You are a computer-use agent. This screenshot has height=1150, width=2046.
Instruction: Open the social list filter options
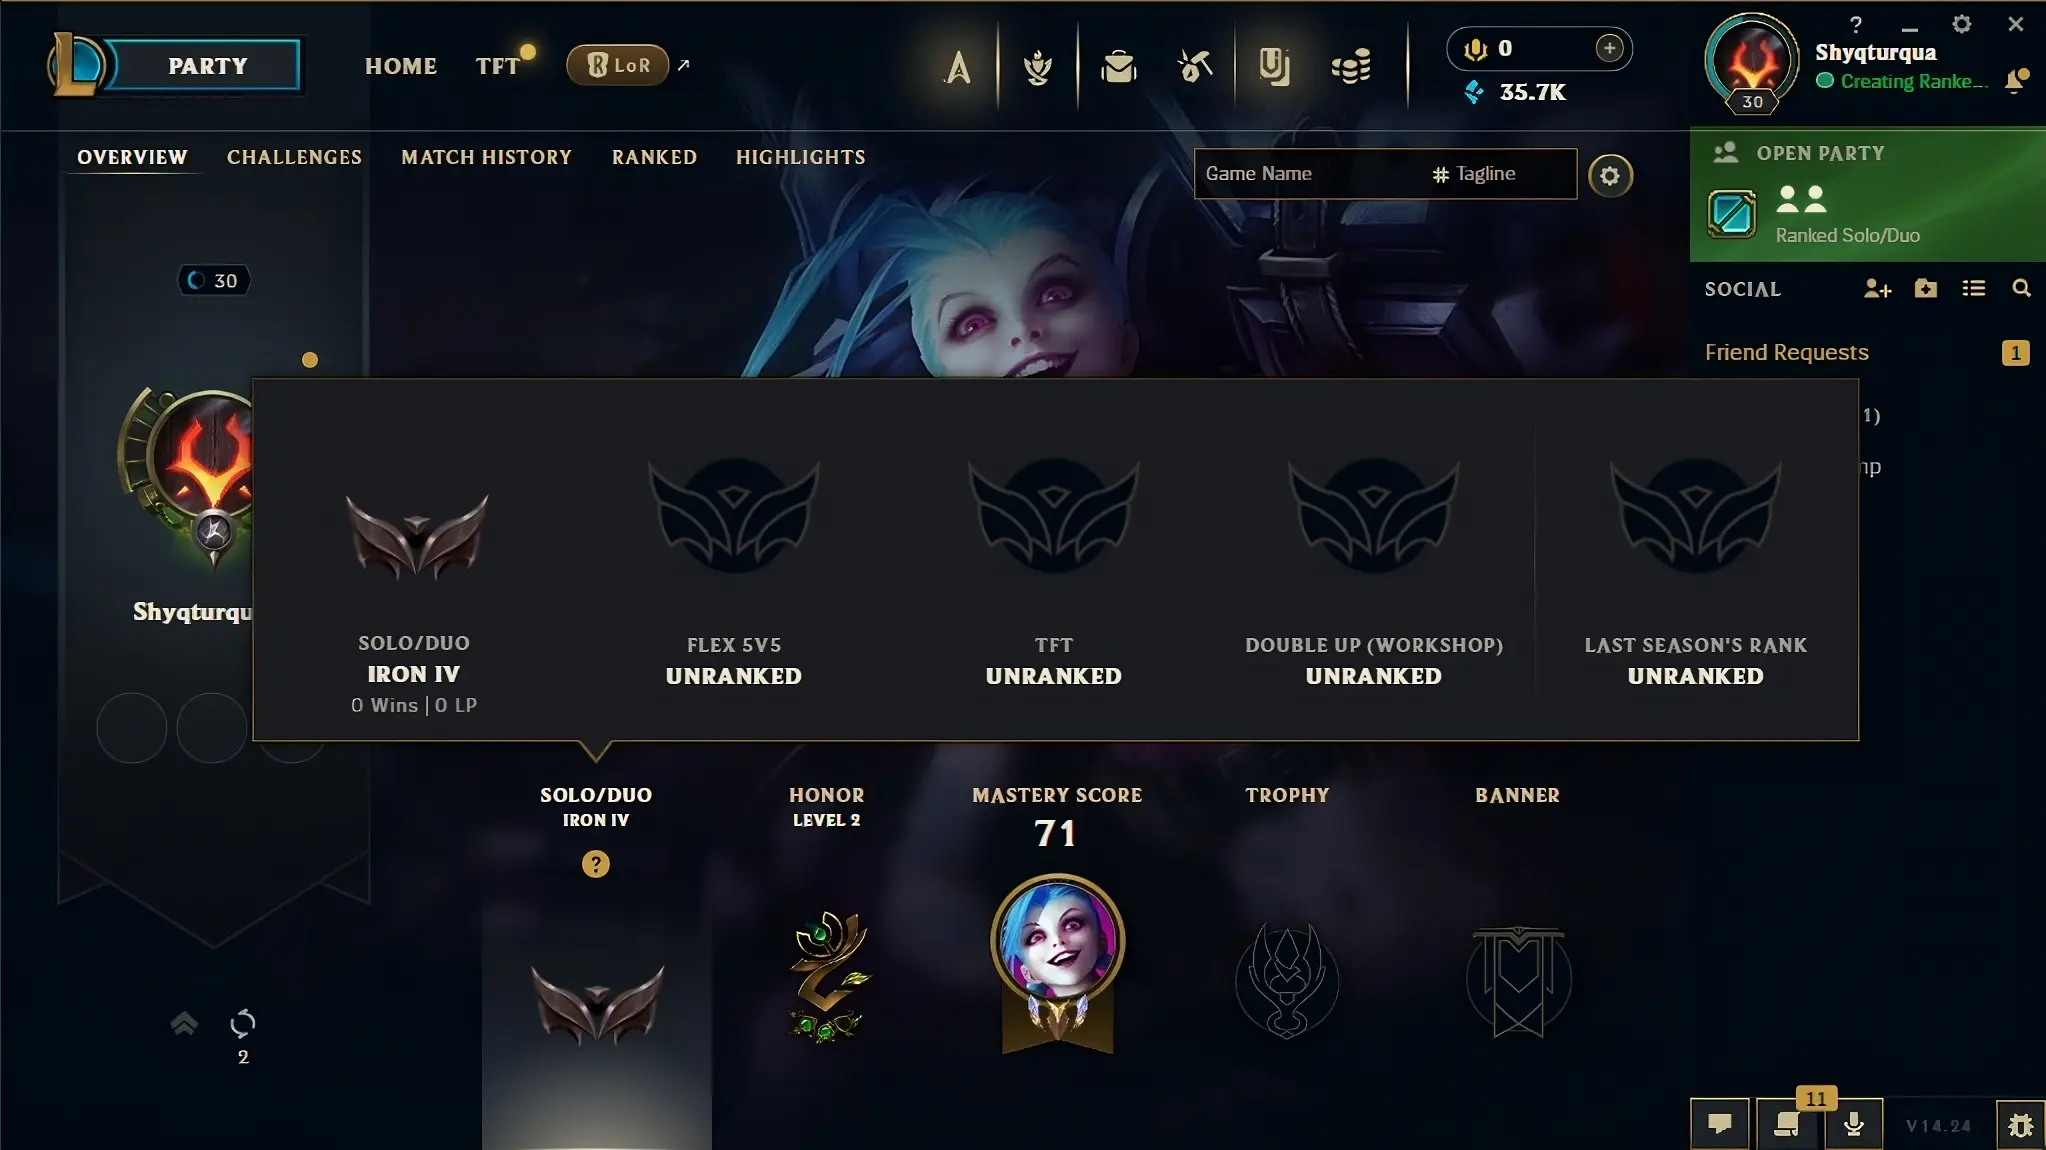pos(1973,289)
